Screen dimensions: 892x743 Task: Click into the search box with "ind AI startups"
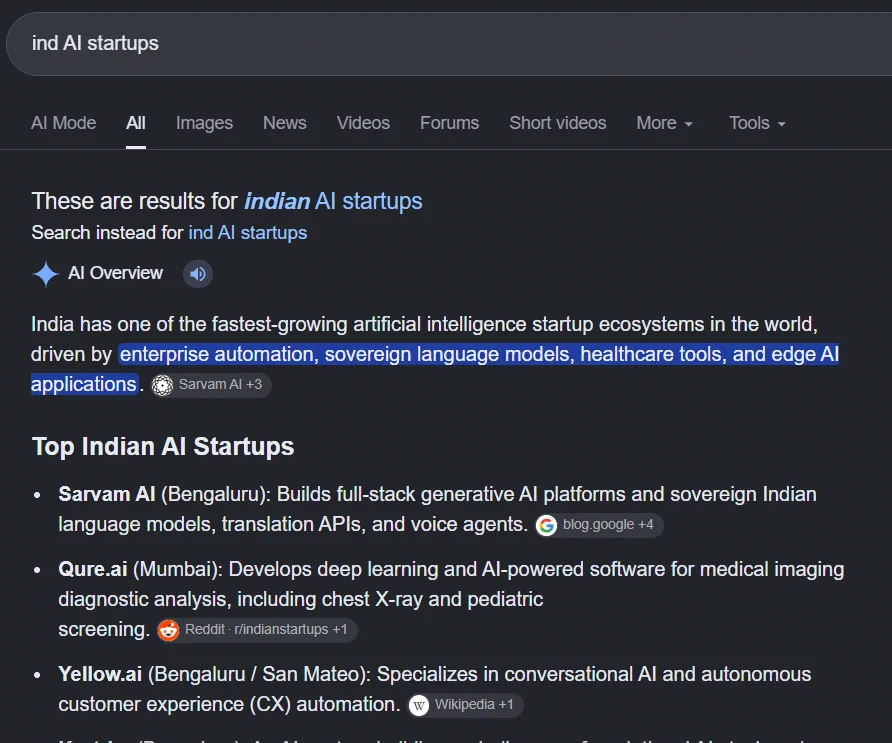[449, 44]
